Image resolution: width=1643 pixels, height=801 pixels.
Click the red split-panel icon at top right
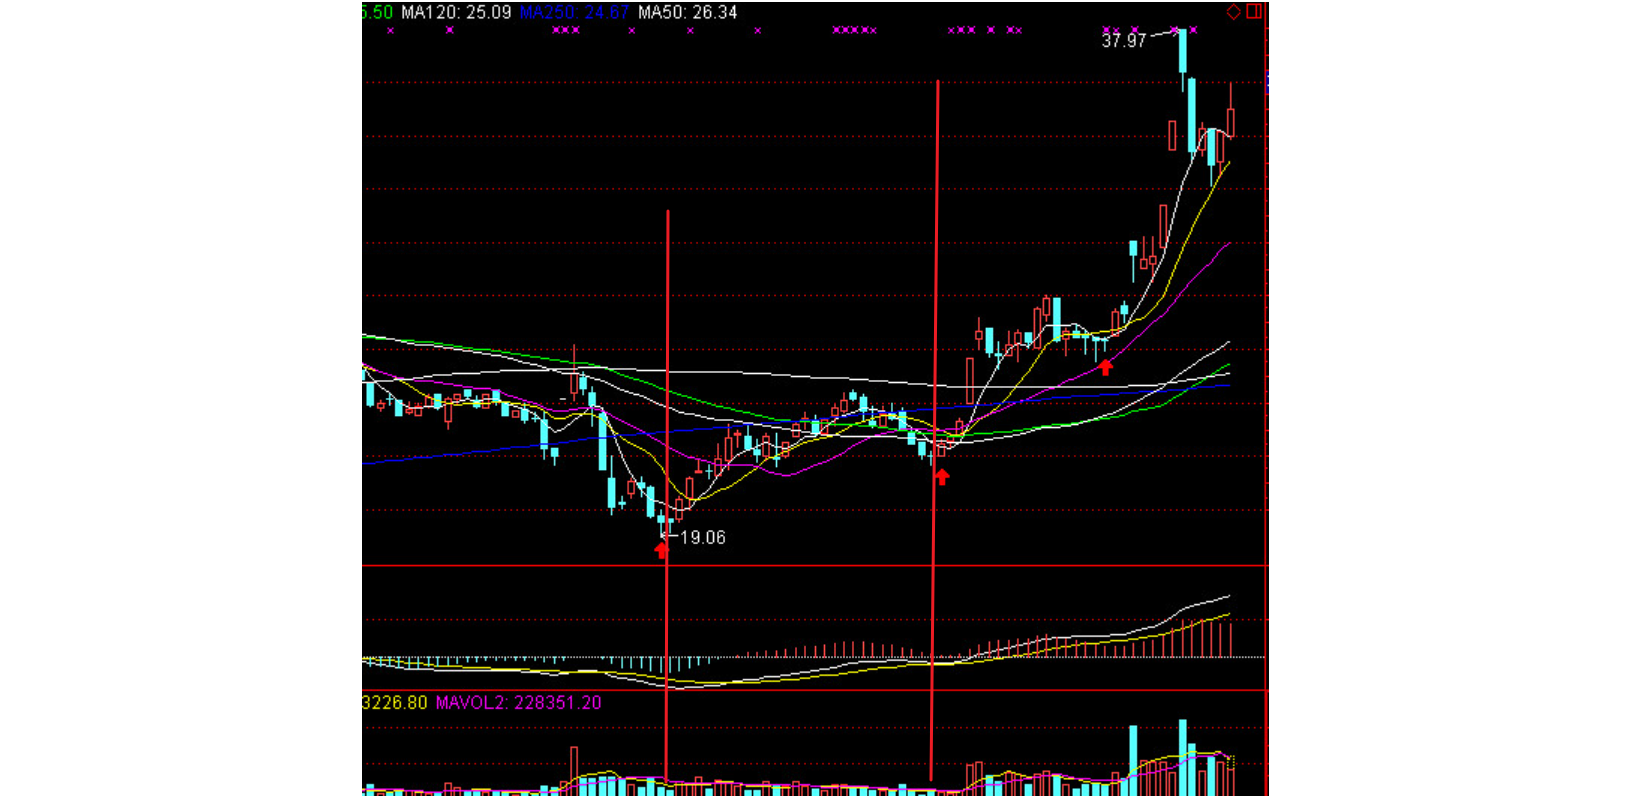[x=1254, y=12]
